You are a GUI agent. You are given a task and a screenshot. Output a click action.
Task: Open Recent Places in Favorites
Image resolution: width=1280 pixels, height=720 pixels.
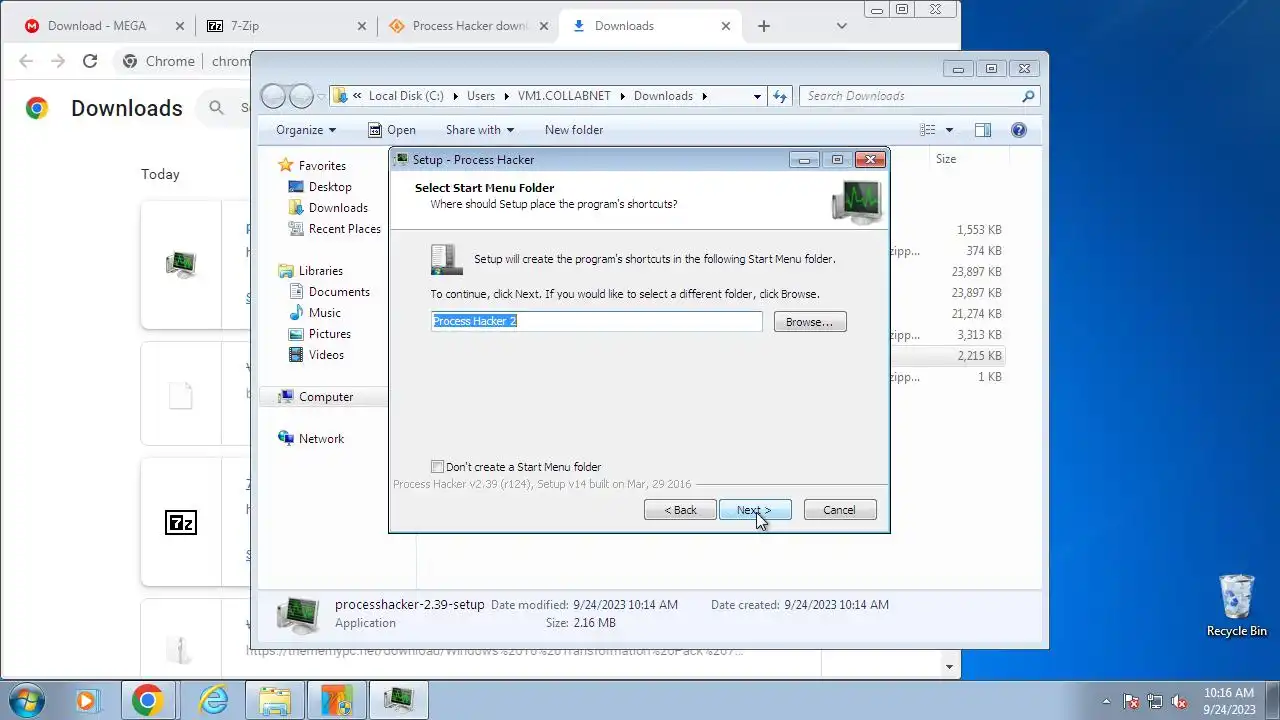[344, 229]
